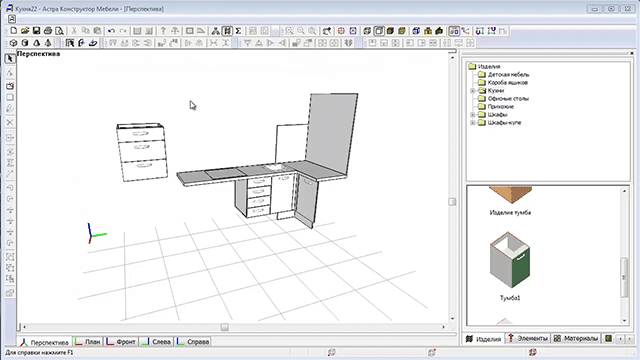Click the yellow house icon in the toolbar

click(x=428, y=31)
